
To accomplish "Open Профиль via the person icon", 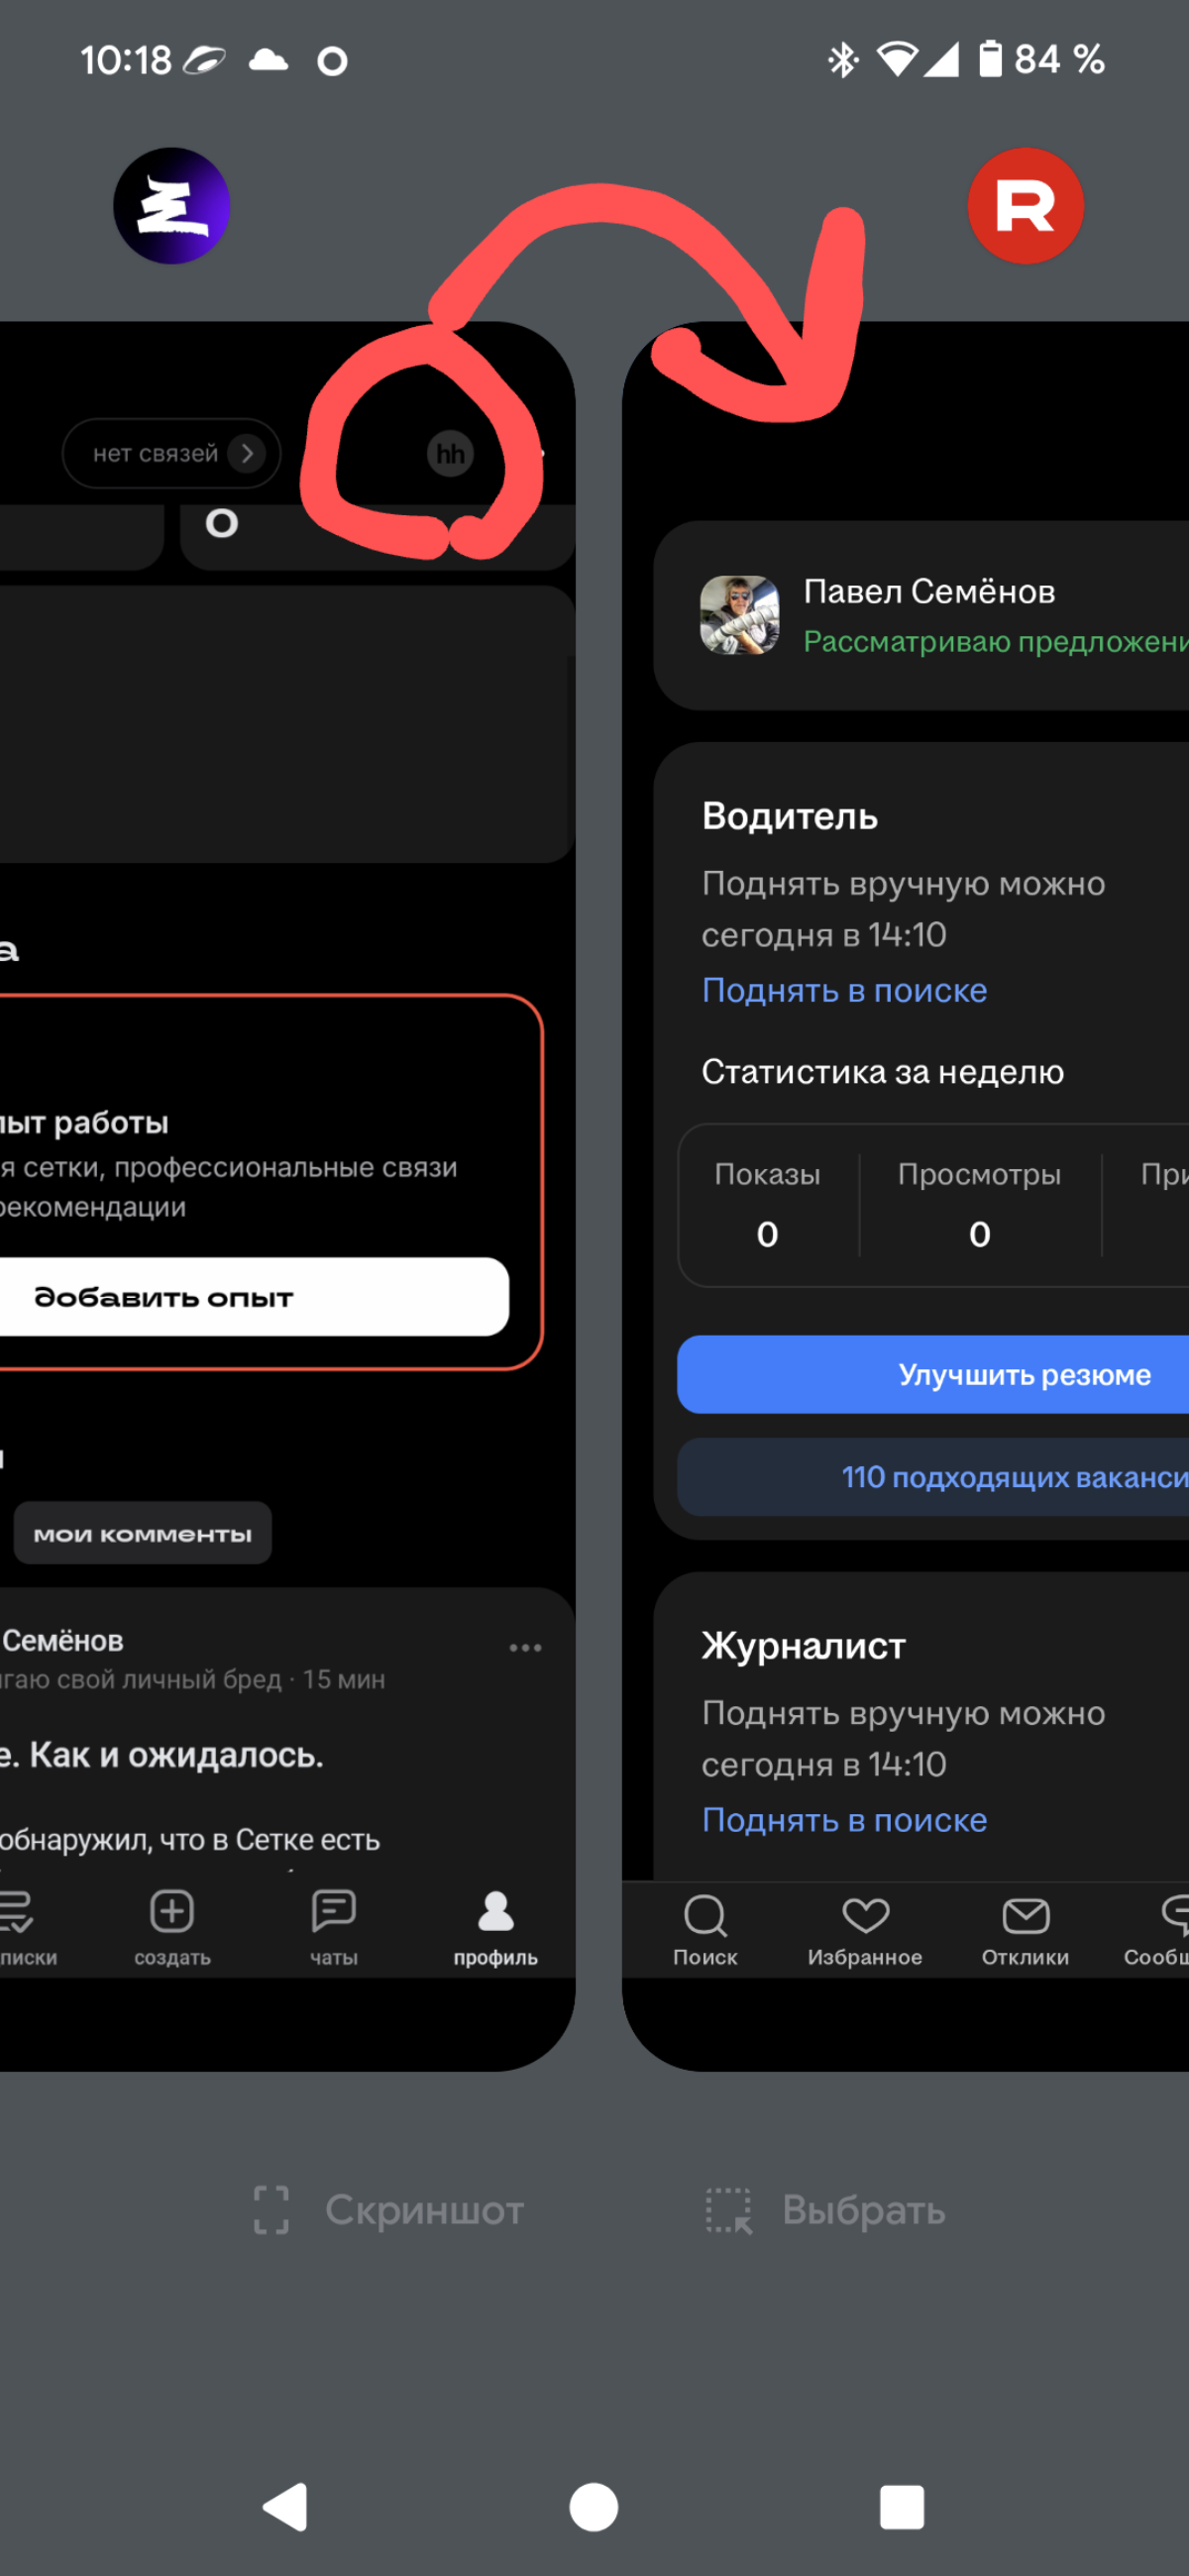I will [x=494, y=1912].
